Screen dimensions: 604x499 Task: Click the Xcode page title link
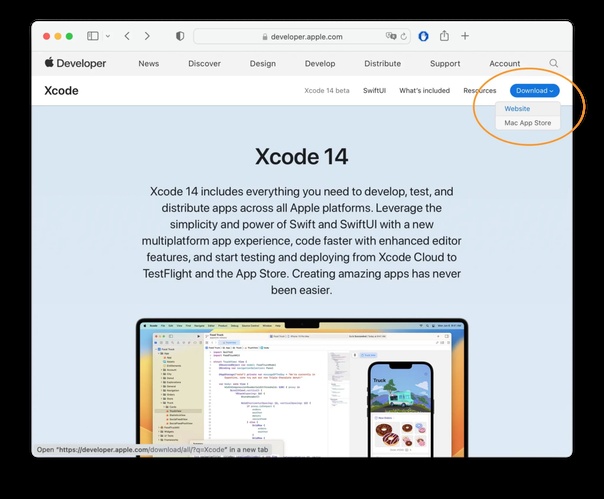click(x=61, y=91)
